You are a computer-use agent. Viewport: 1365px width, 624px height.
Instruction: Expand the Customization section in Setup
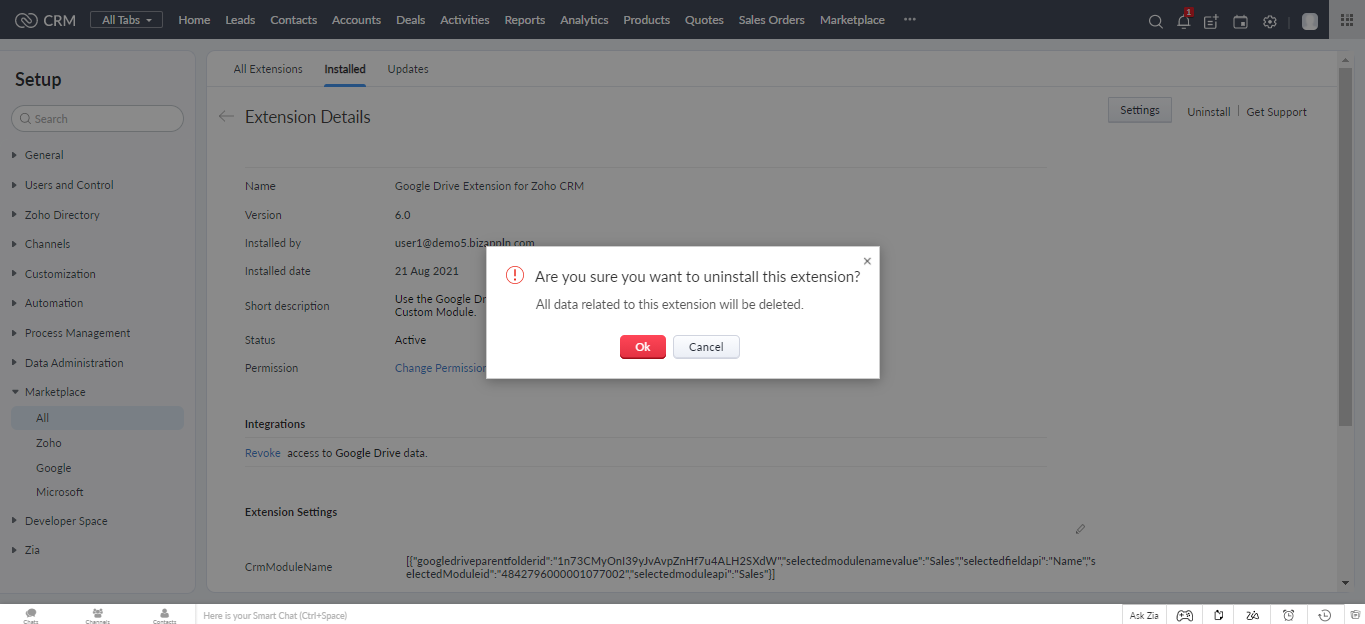[60, 274]
